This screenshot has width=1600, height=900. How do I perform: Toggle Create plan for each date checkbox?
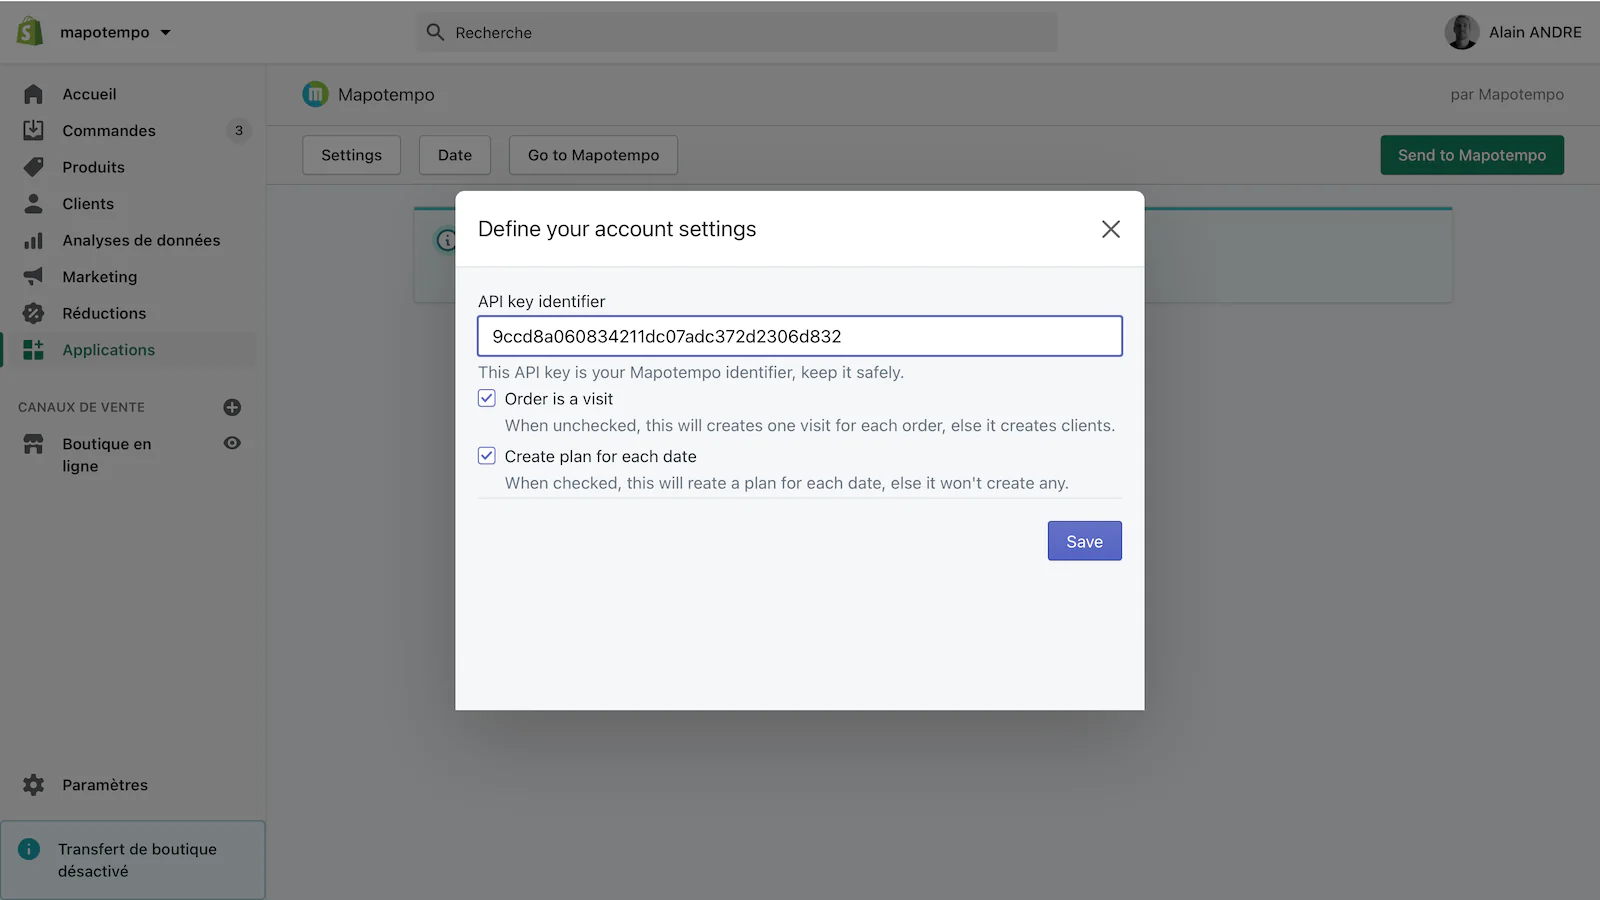click(487, 456)
